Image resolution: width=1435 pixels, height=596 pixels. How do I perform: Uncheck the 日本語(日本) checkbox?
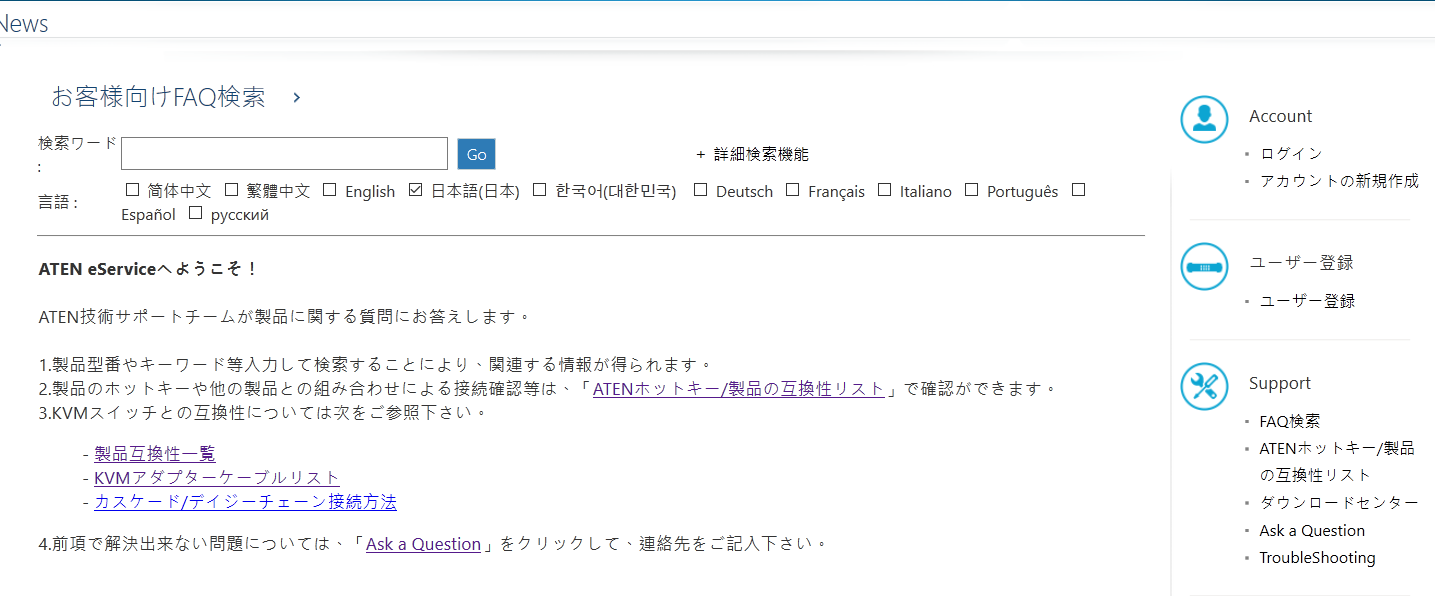tap(416, 189)
